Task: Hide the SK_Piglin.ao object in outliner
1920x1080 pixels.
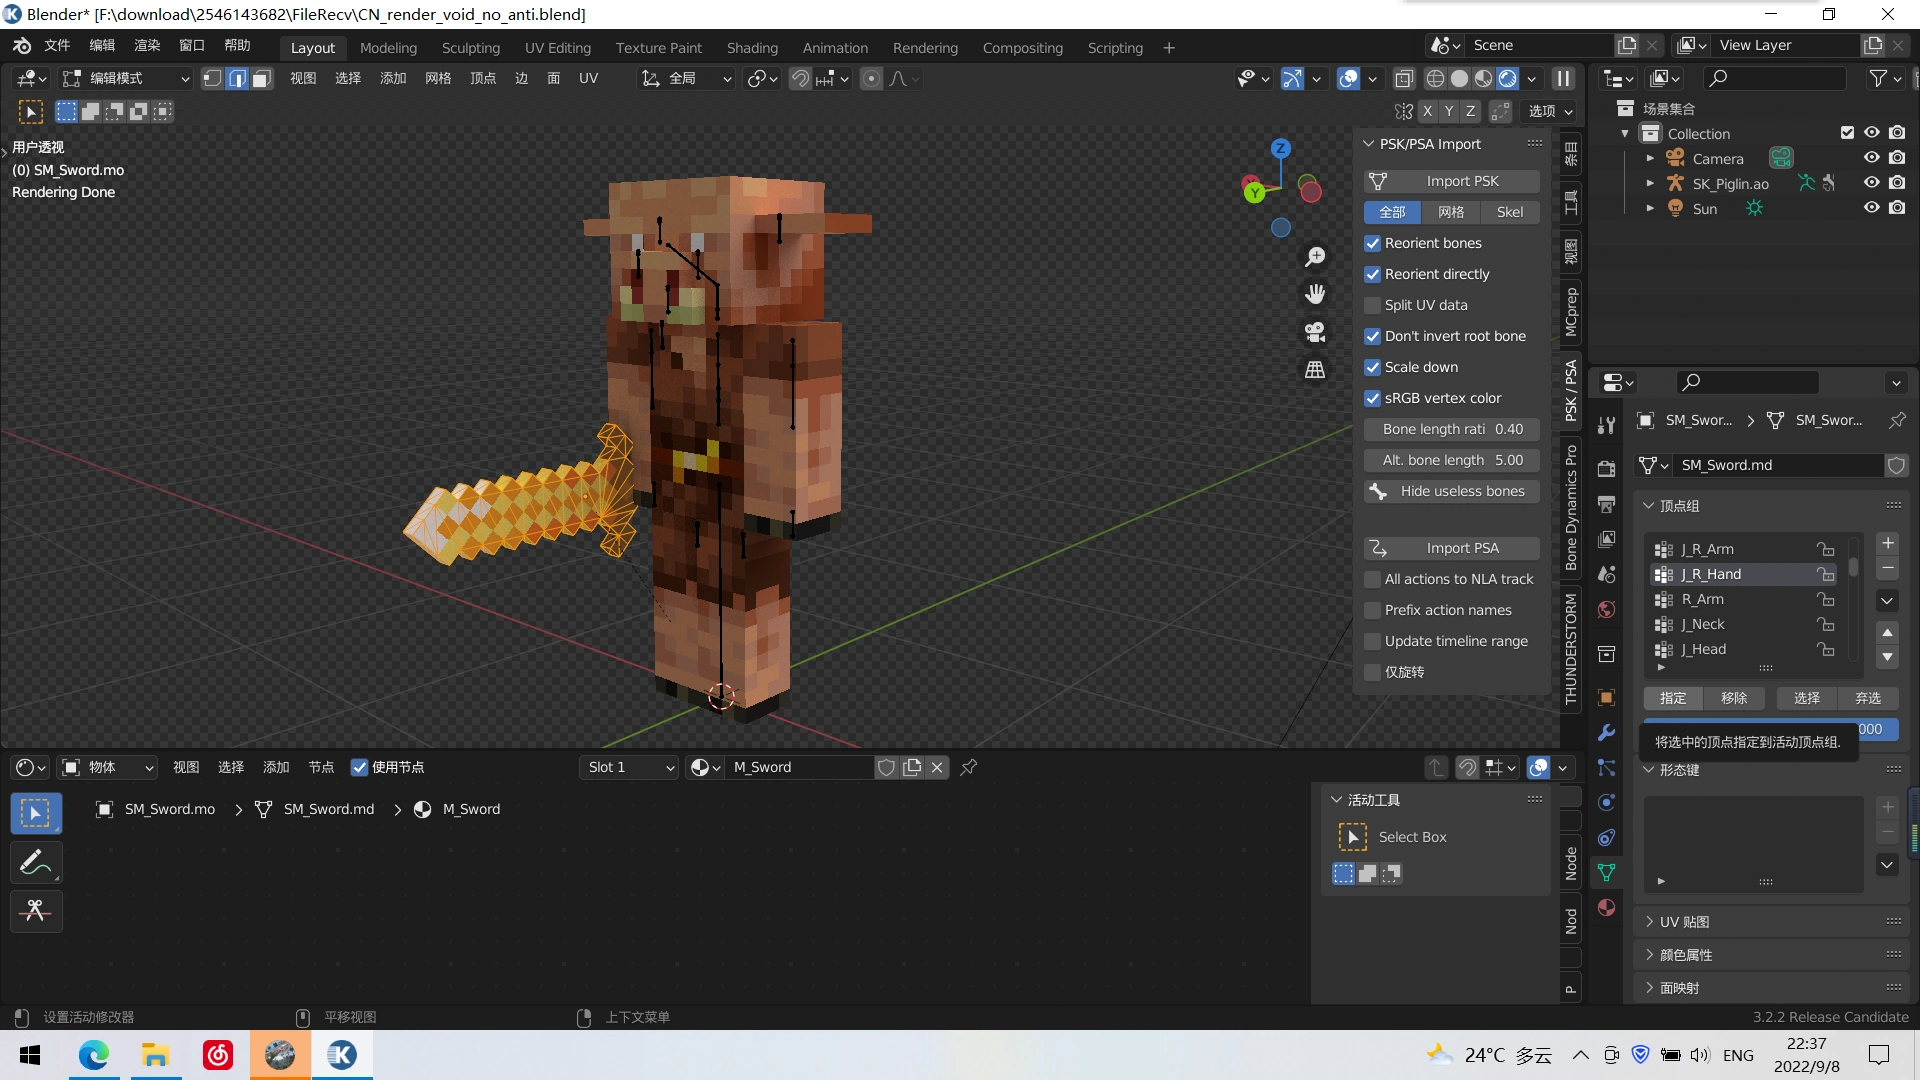Action: (1871, 183)
